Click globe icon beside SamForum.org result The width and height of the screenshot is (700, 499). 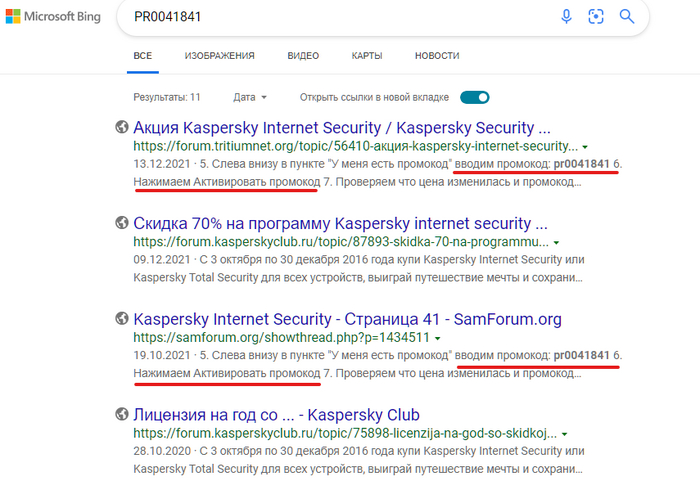[x=122, y=319]
